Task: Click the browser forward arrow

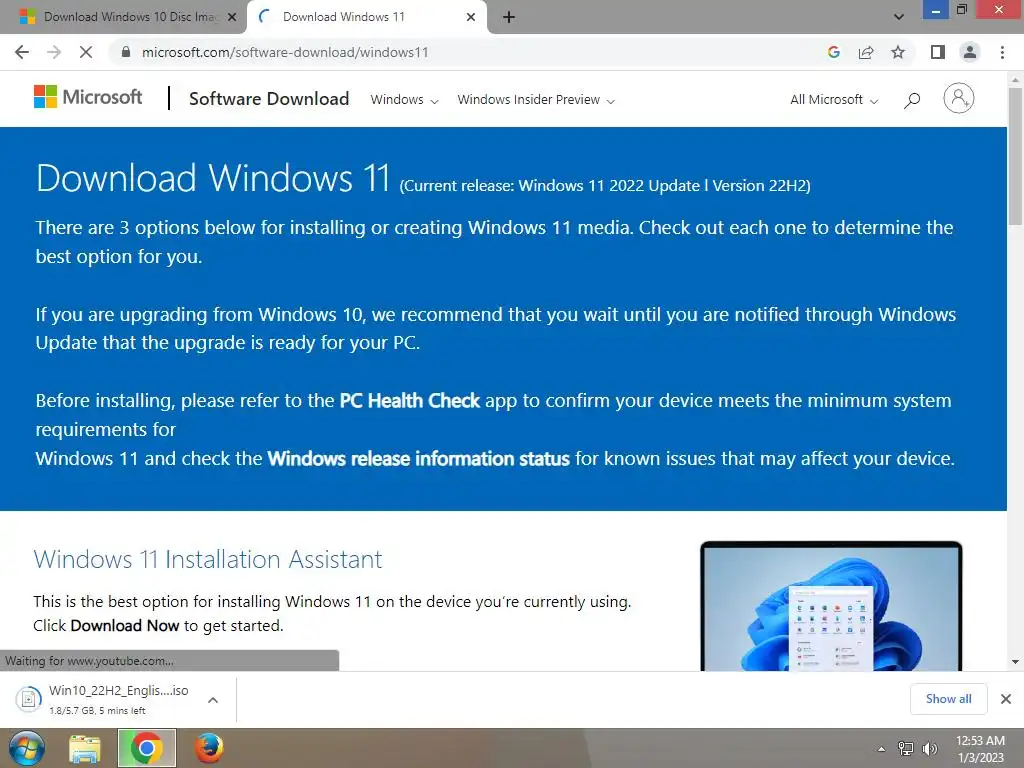Action: 54,52
